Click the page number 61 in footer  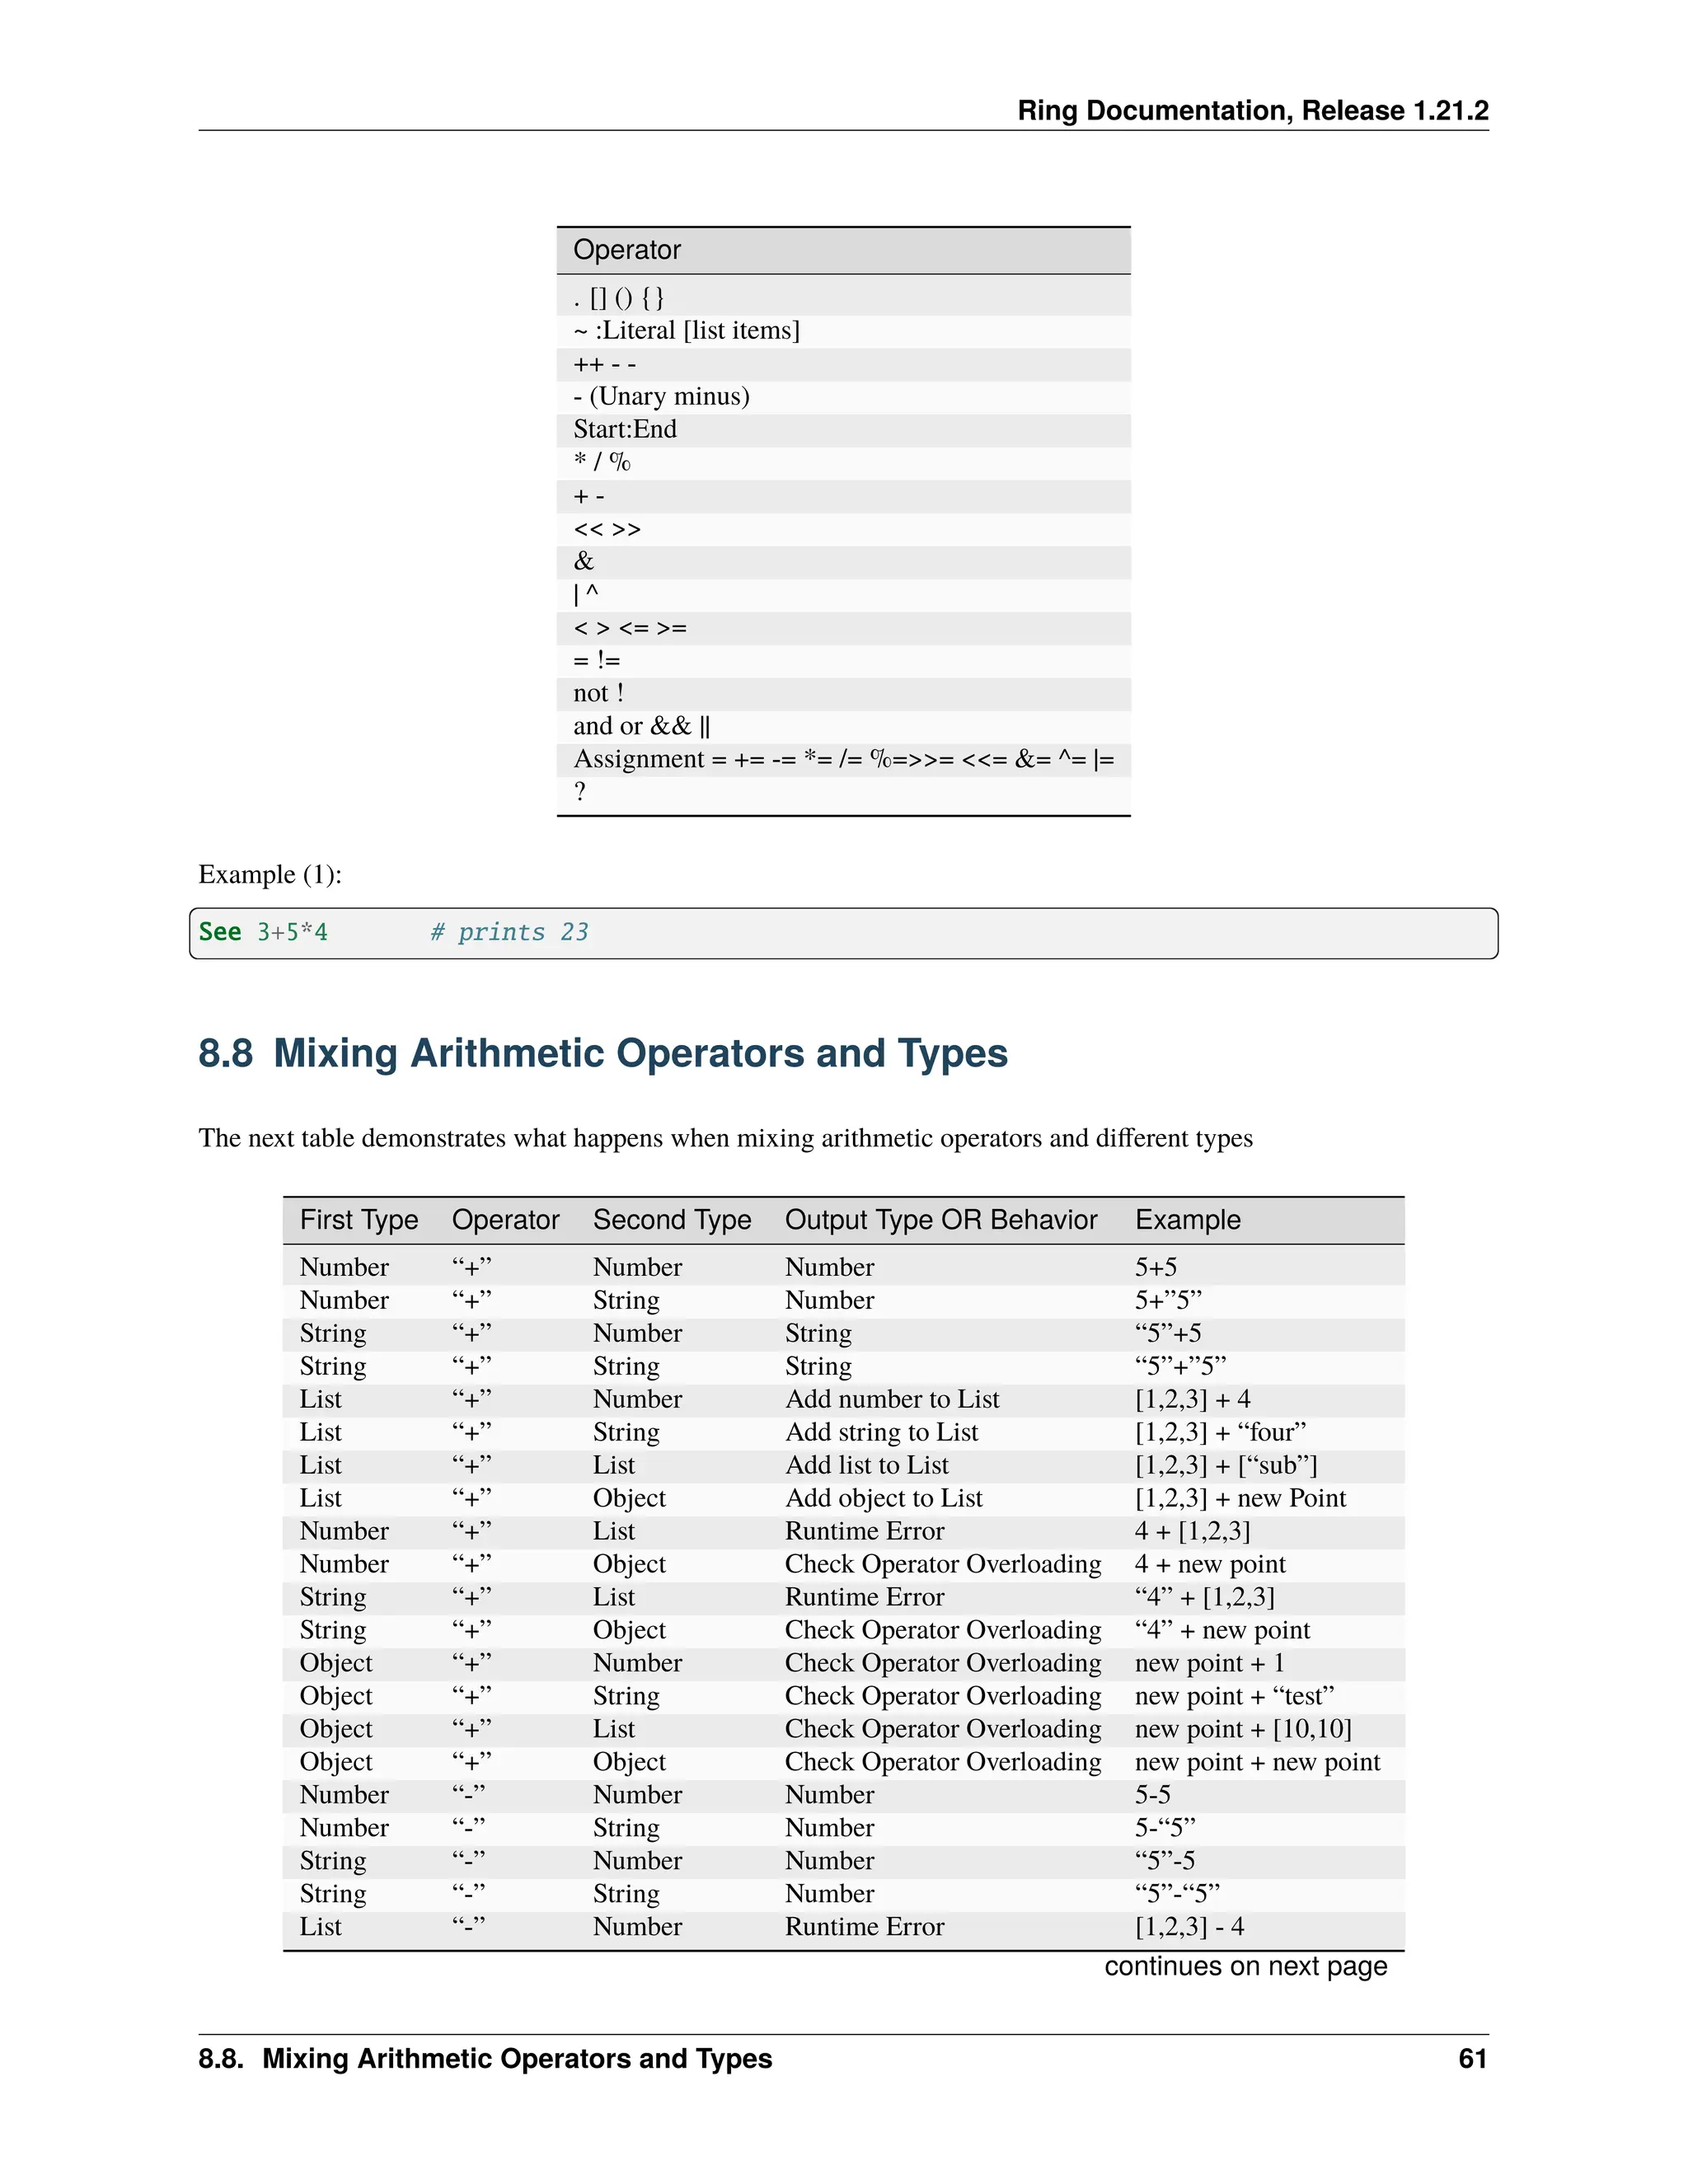[x=1472, y=2058]
